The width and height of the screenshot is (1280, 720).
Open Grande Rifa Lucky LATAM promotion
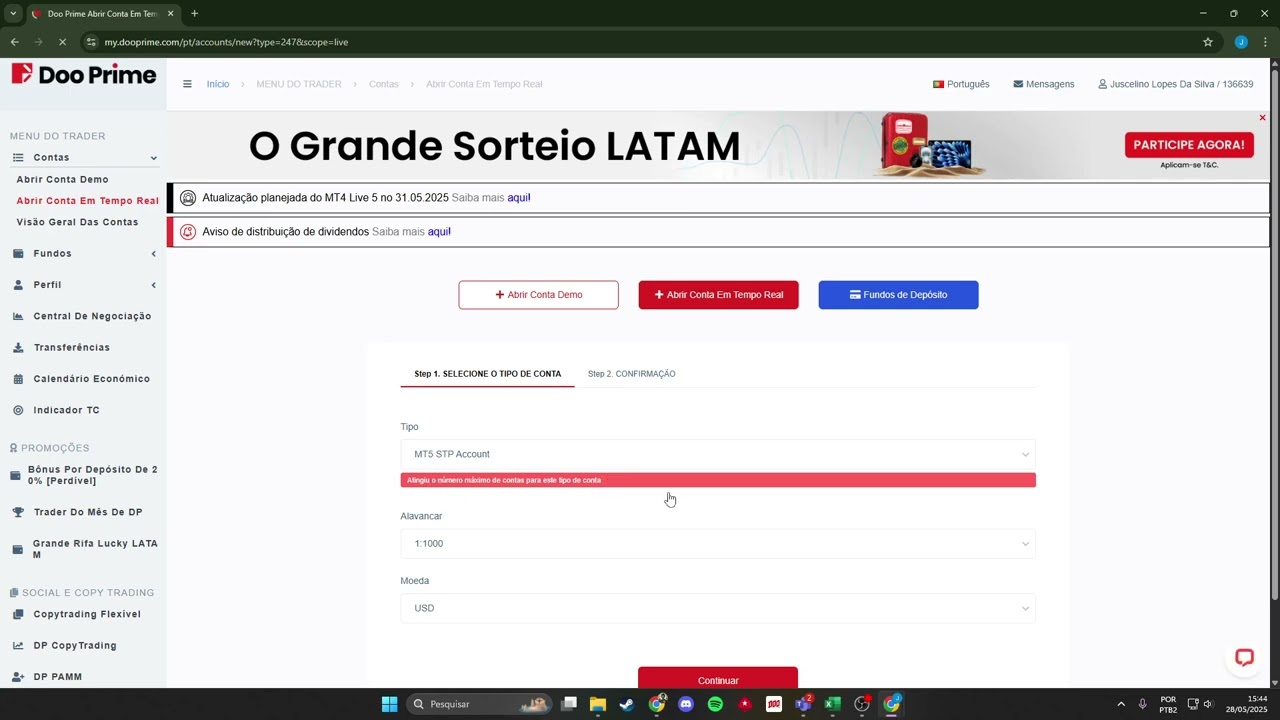pyautogui.click(x=84, y=549)
